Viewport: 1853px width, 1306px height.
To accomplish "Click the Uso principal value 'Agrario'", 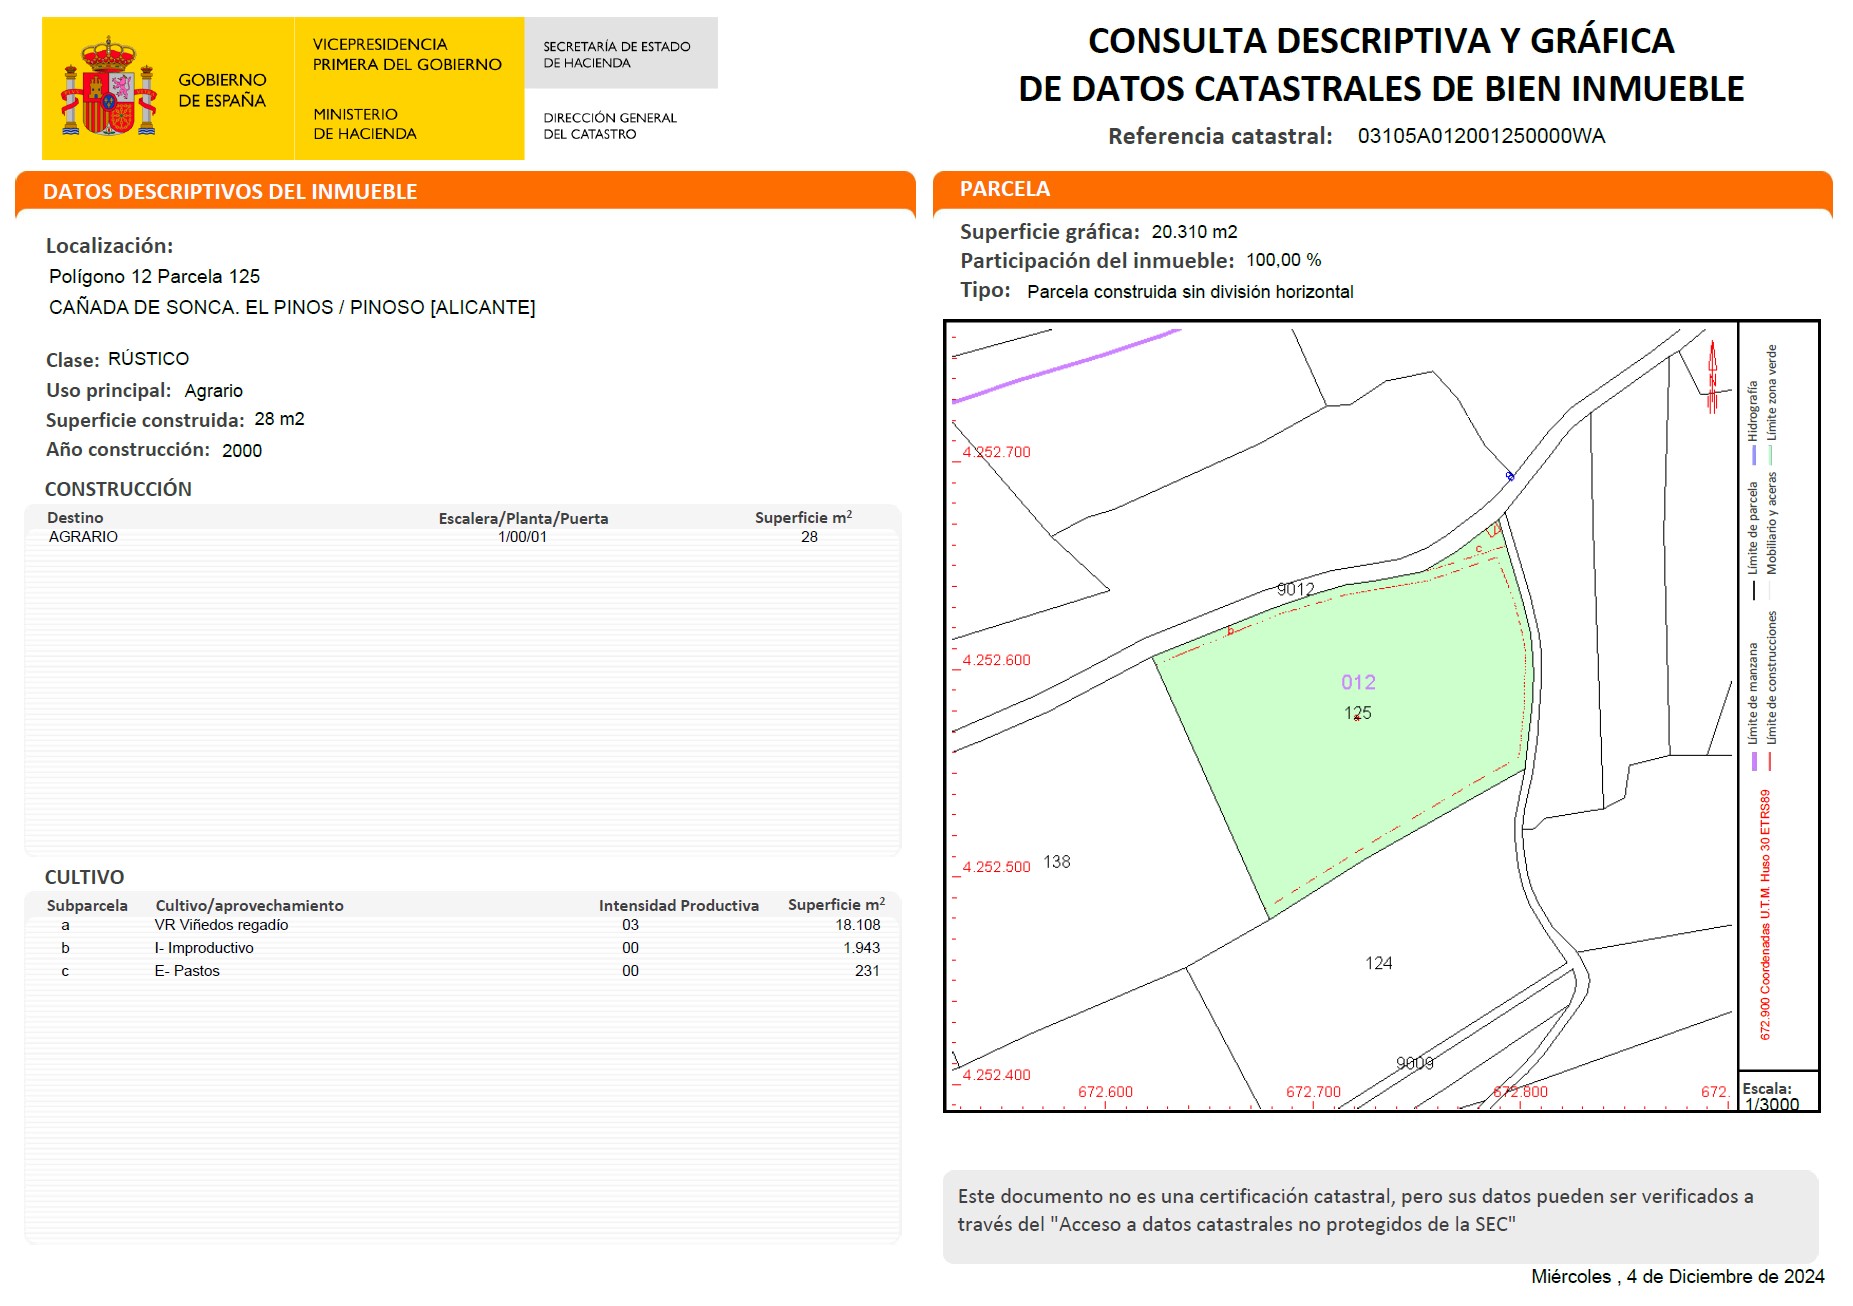I will tap(214, 391).
